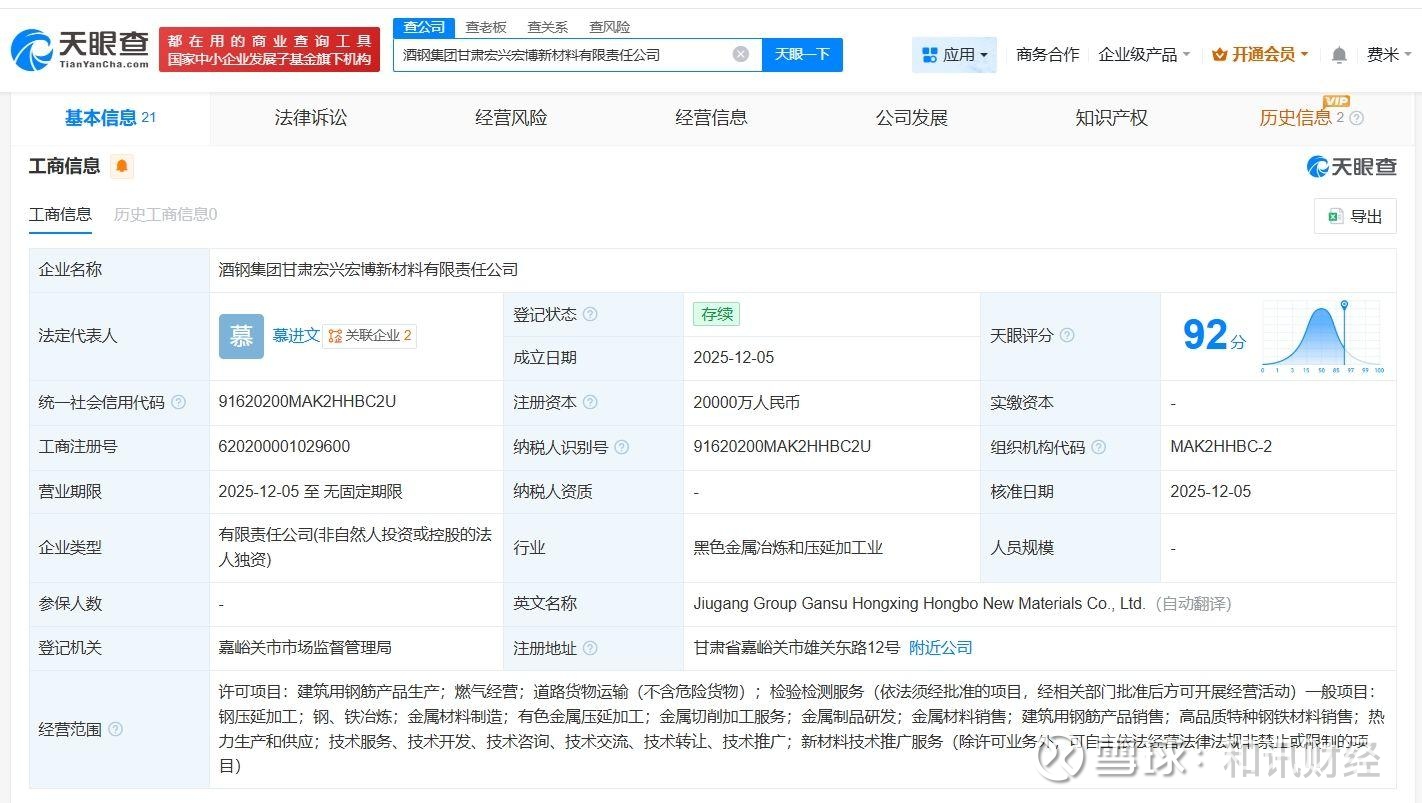Switch to the 法律诉讼 tab
This screenshot has height=803, width=1422.
[310, 118]
